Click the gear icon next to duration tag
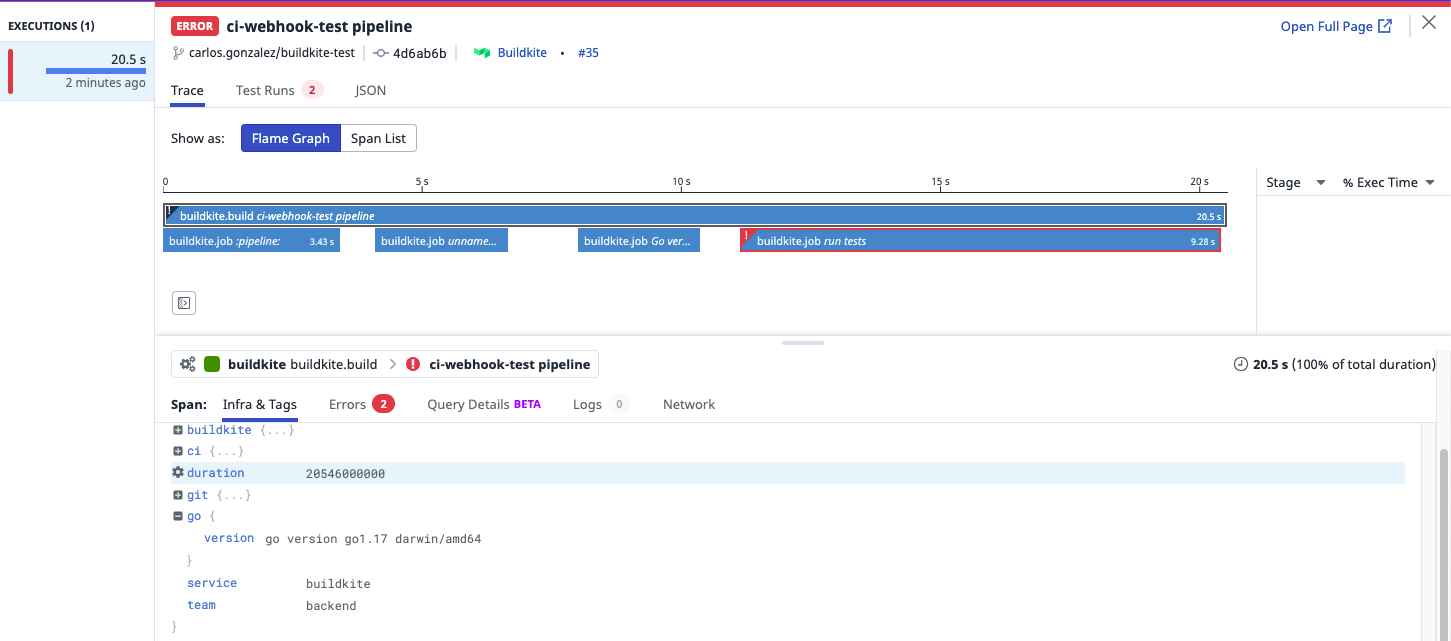1451x641 pixels. [x=178, y=473]
